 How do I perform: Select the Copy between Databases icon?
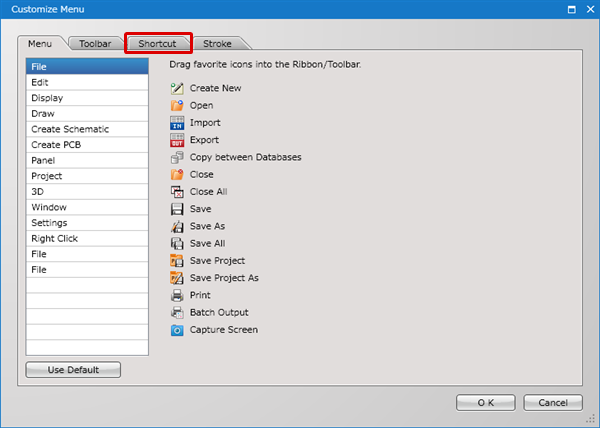(x=178, y=157)
